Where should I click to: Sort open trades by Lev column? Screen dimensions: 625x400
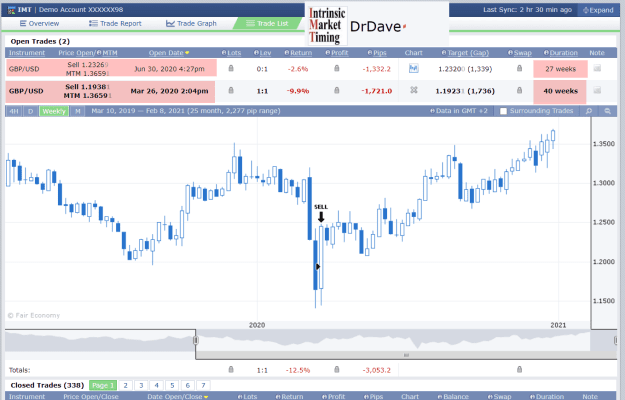click(263, 53)
